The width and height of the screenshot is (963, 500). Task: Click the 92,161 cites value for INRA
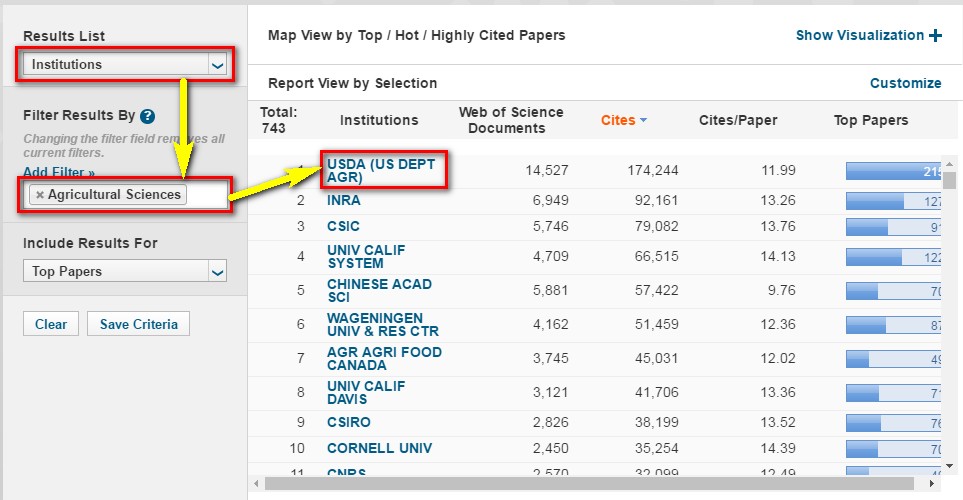click(657, 200)
